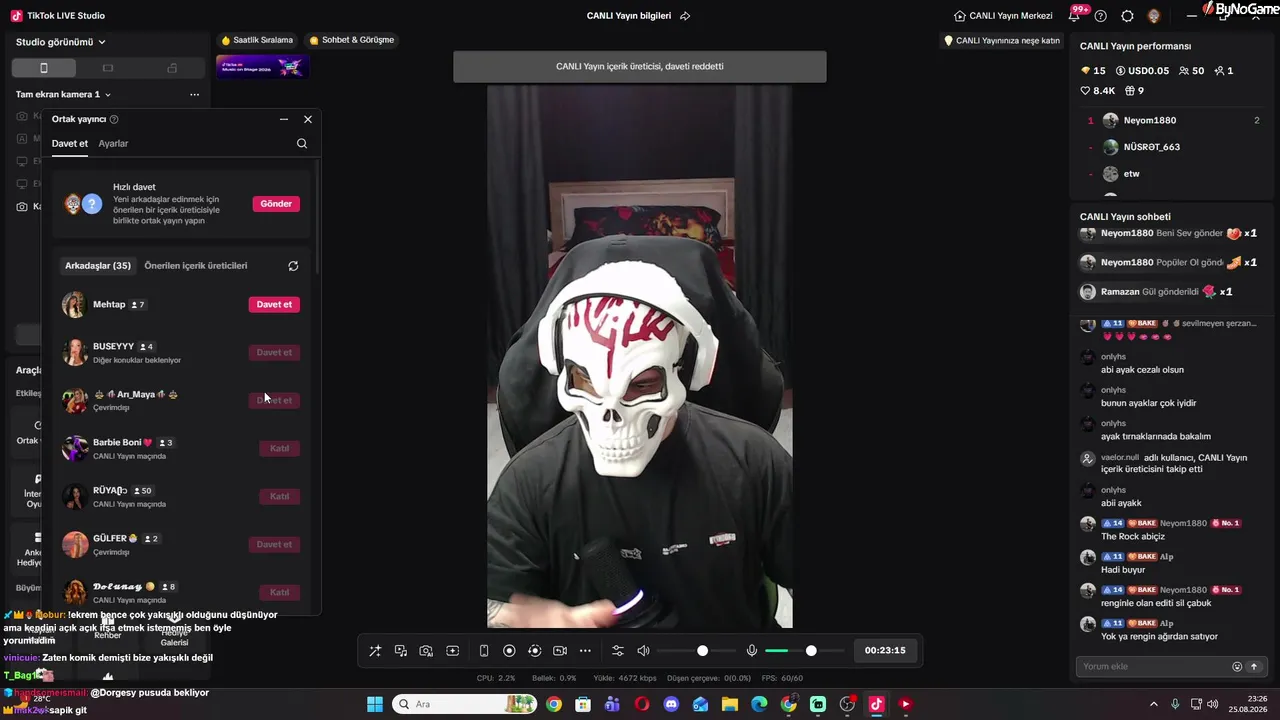
Task: Toggle the lock layout option
Action: [172, 68]
